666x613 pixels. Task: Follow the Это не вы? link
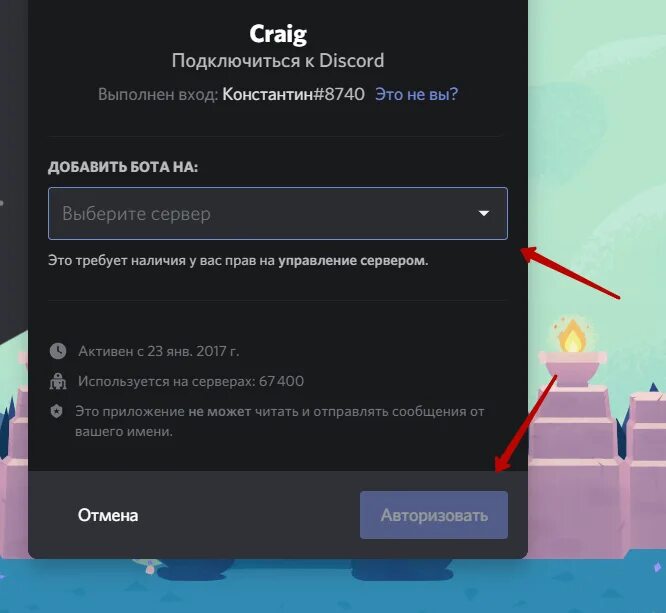coord(417,94)
